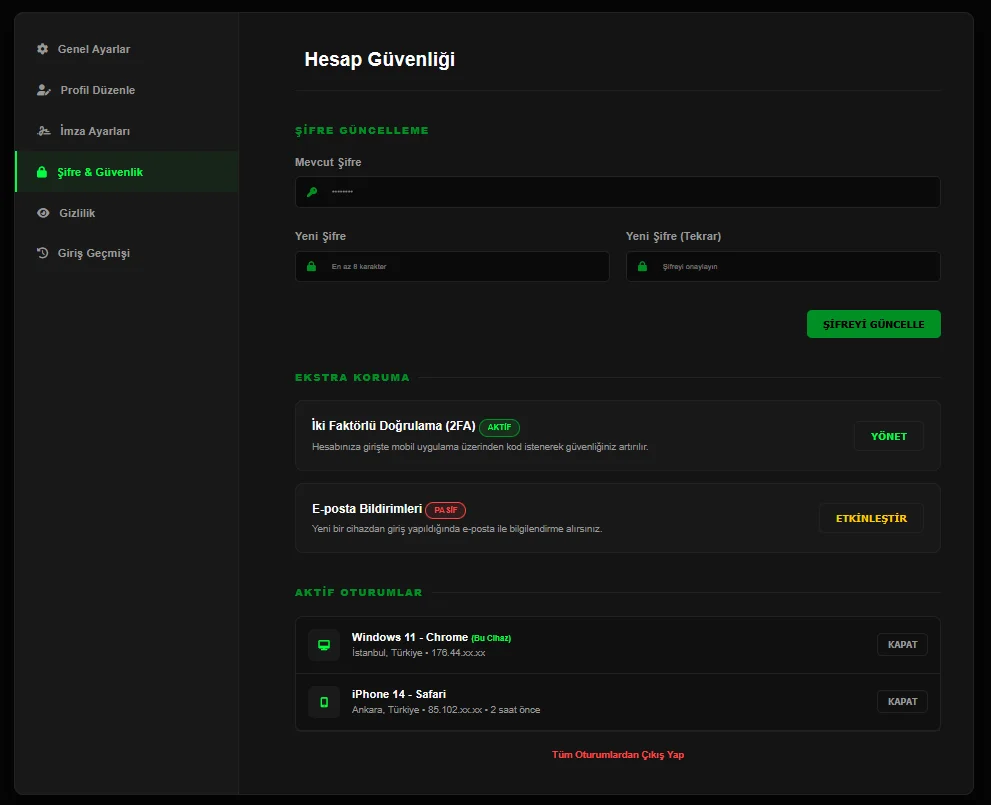Focus the Mevcut Şifre password field
The width and height of the screenshot is (991, 805).
point(617,192)
